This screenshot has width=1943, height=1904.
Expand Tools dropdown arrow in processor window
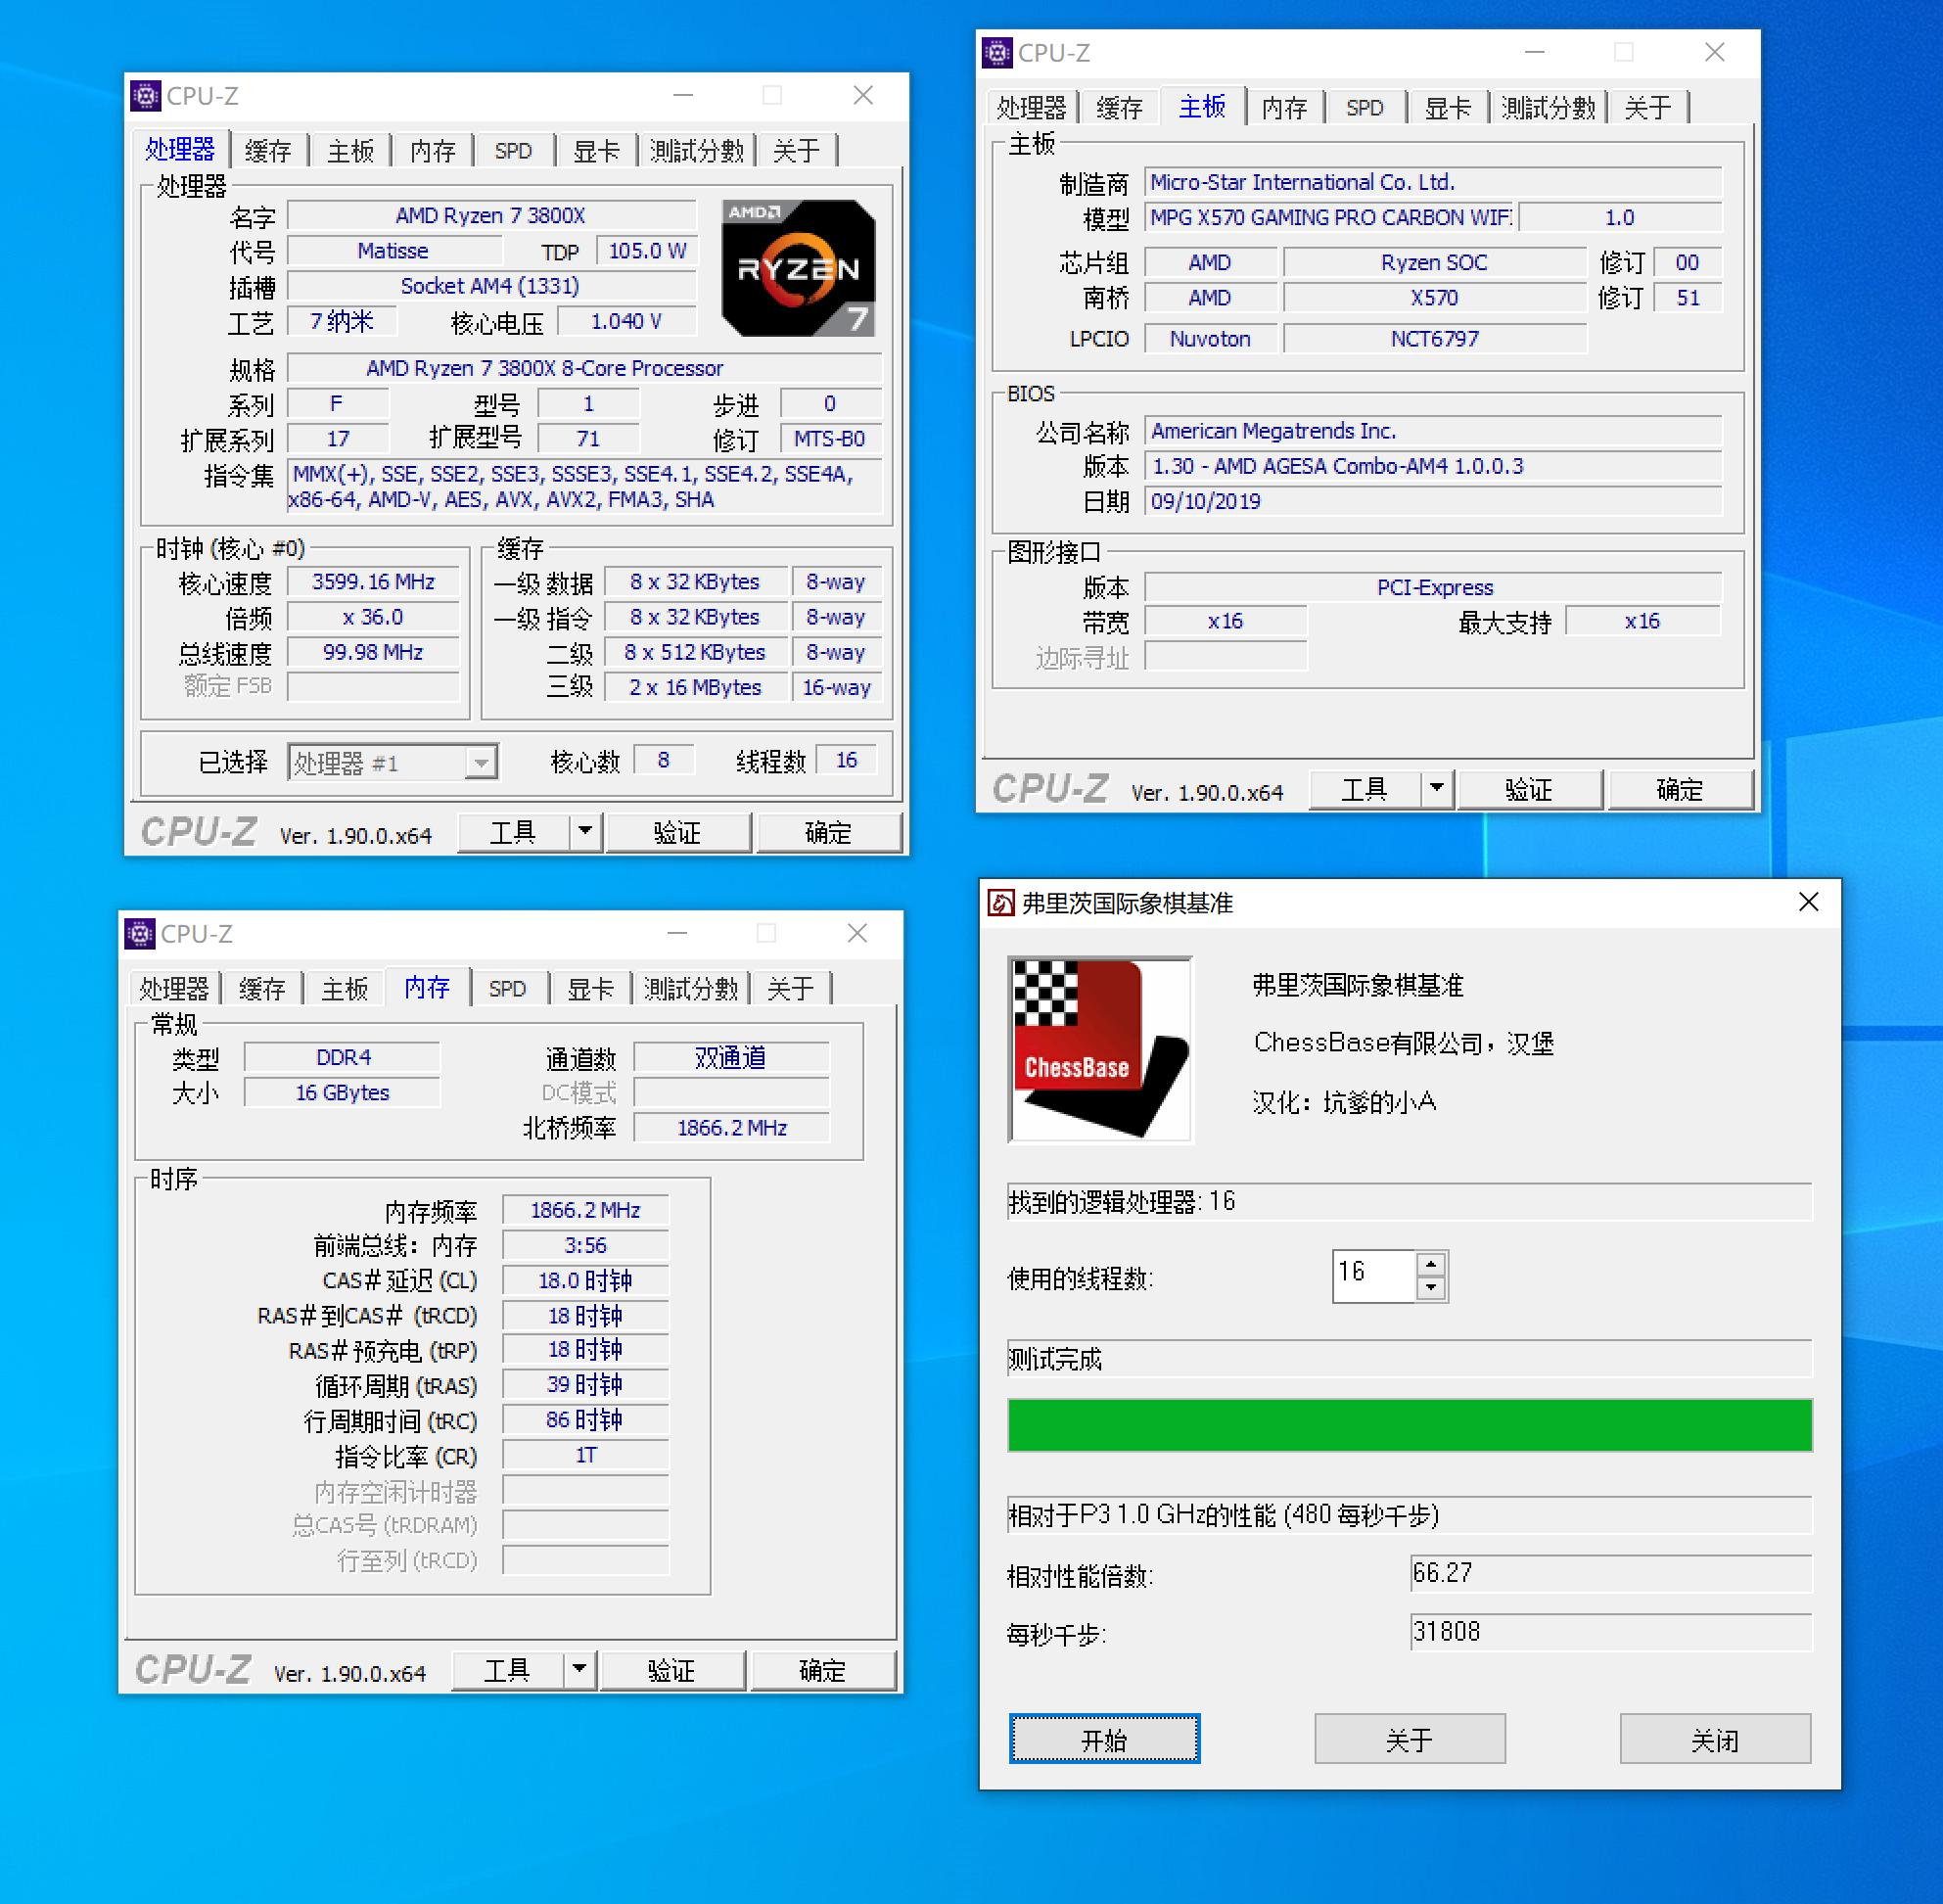pyautogui.click(x=585, y=831)
